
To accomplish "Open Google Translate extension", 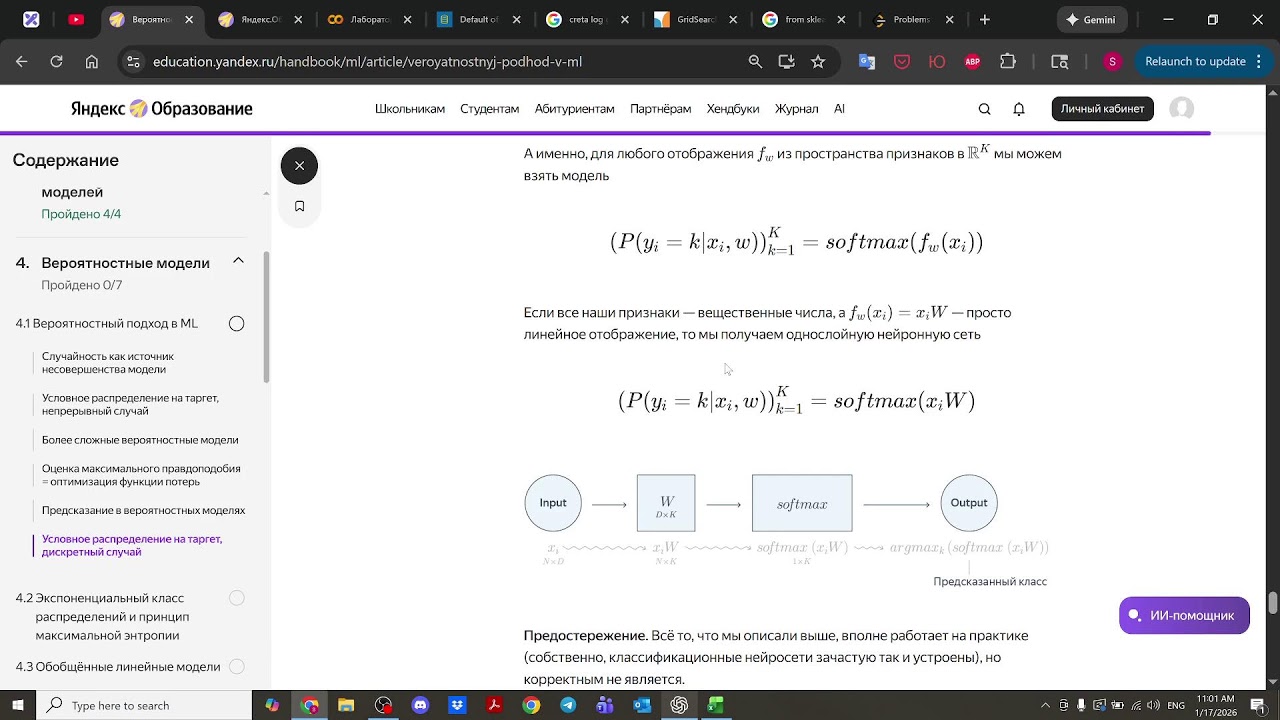I will click(x=867, y=61).
